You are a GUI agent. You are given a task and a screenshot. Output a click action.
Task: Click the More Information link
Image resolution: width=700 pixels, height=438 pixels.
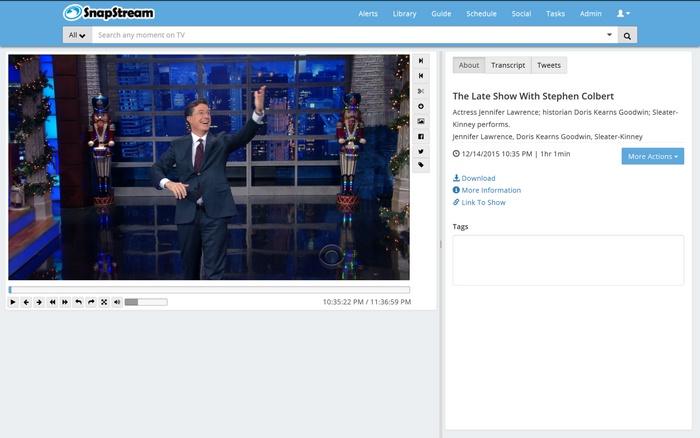pos(487,190)
